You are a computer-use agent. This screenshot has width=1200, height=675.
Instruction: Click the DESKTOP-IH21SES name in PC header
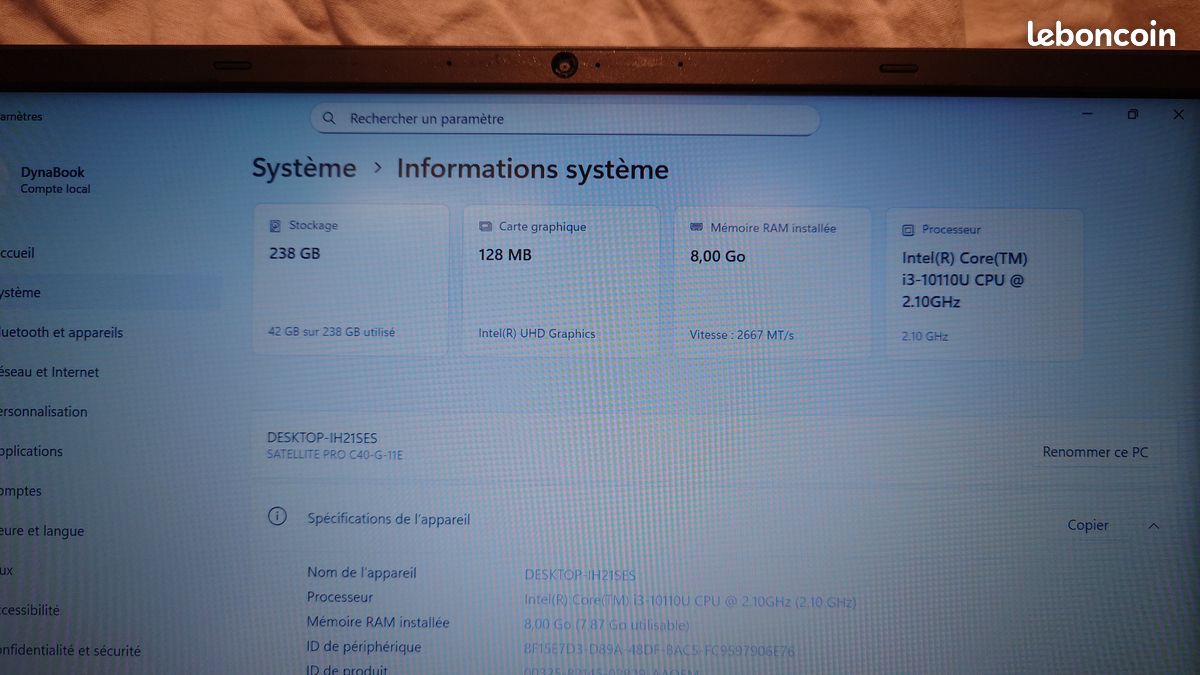tap(322, 438)
